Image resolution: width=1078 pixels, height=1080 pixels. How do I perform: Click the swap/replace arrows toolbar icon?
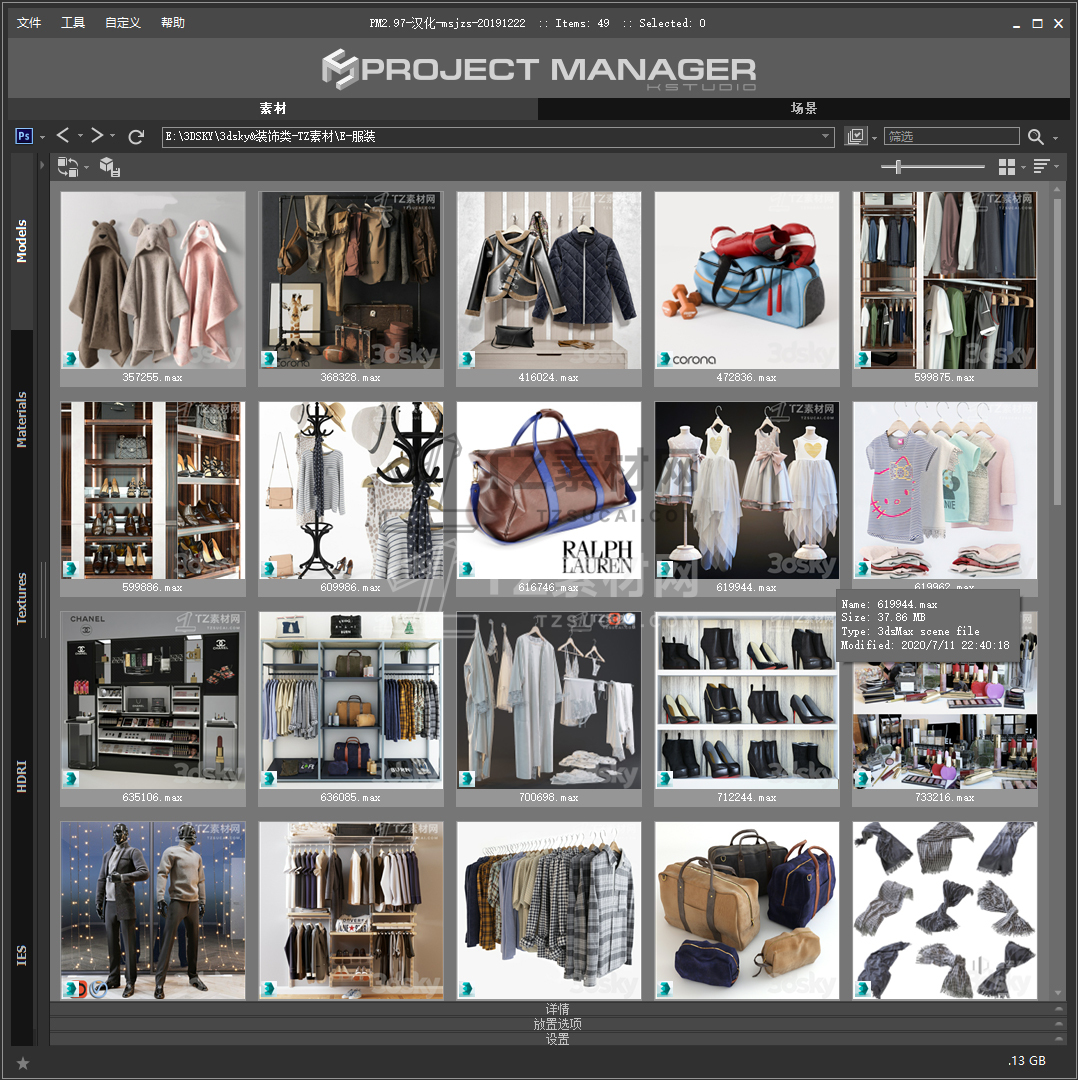point(68,167)
